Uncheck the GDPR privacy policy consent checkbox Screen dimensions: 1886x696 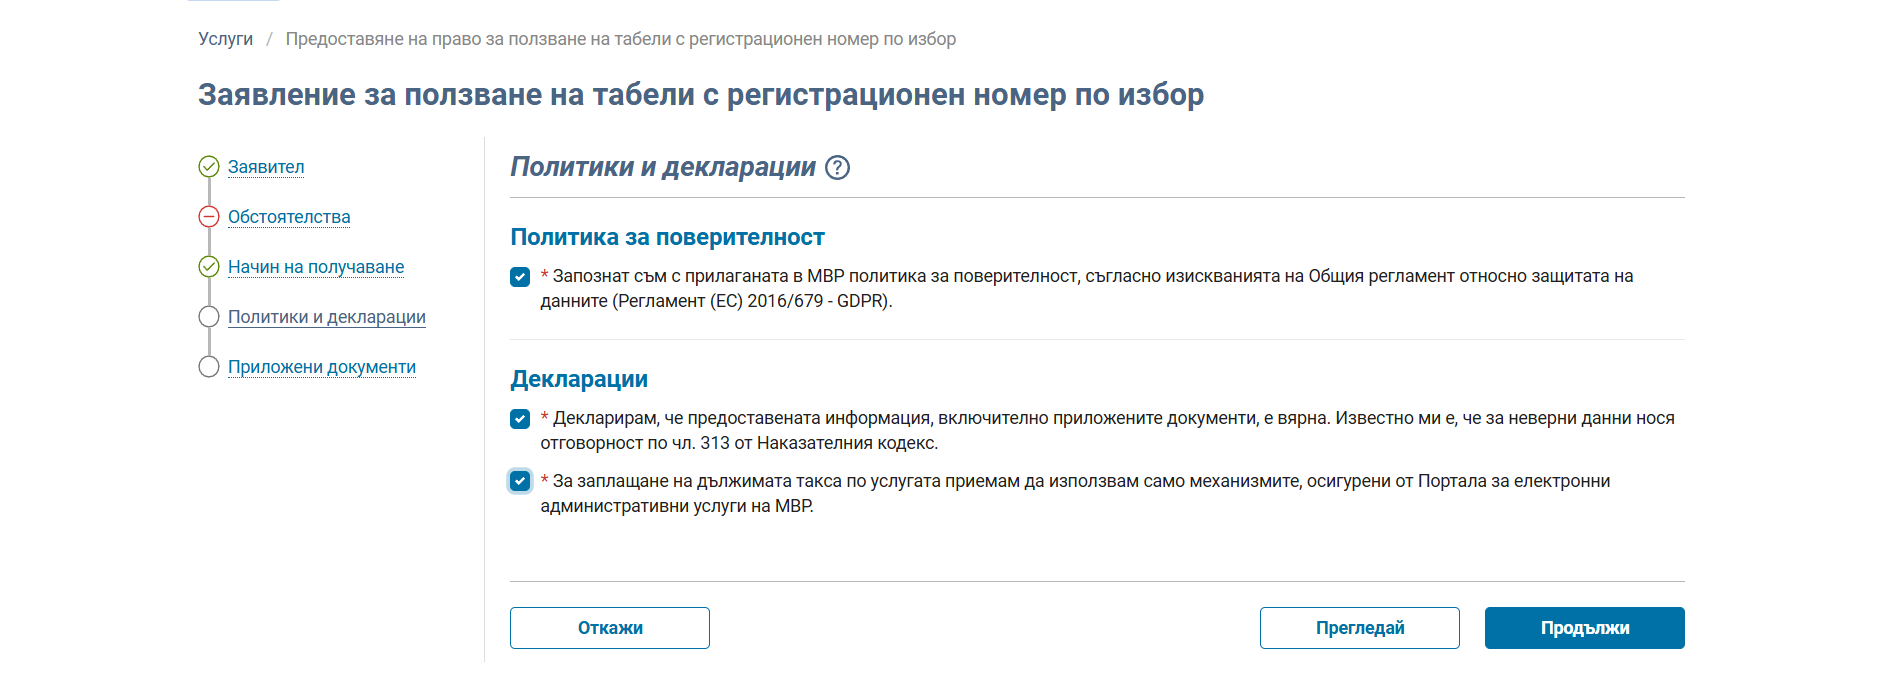[x=519, y=277]
